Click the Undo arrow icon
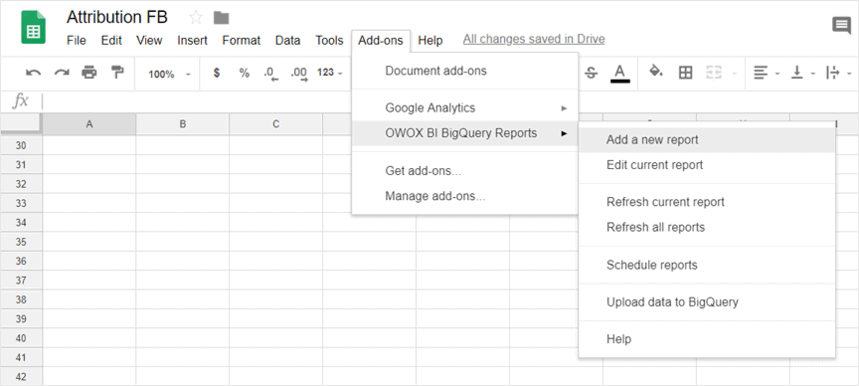859x386 pixels. coord(33,72)
